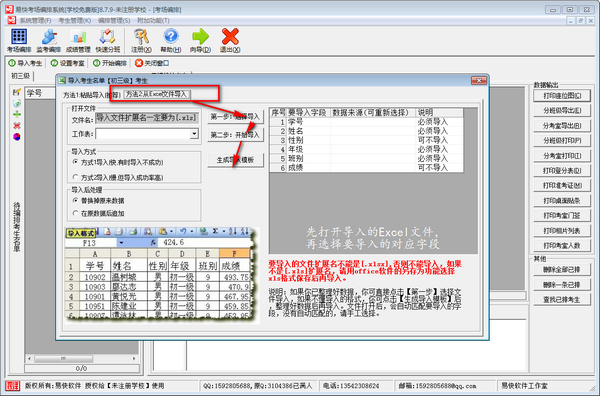The image size is (600, 396).
Task: Choose 方式2导入 radio option
Action: click(75, 177)
